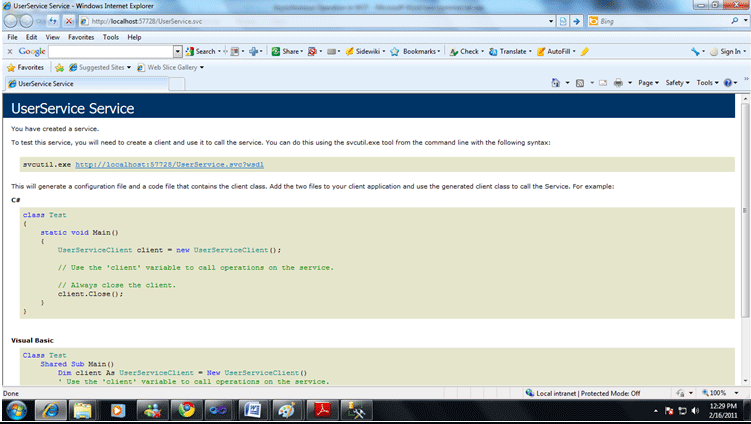This screenshot has width=751, height=424.
Task: Open the command bar Tools dropdown
Action: tap(707, 83)
